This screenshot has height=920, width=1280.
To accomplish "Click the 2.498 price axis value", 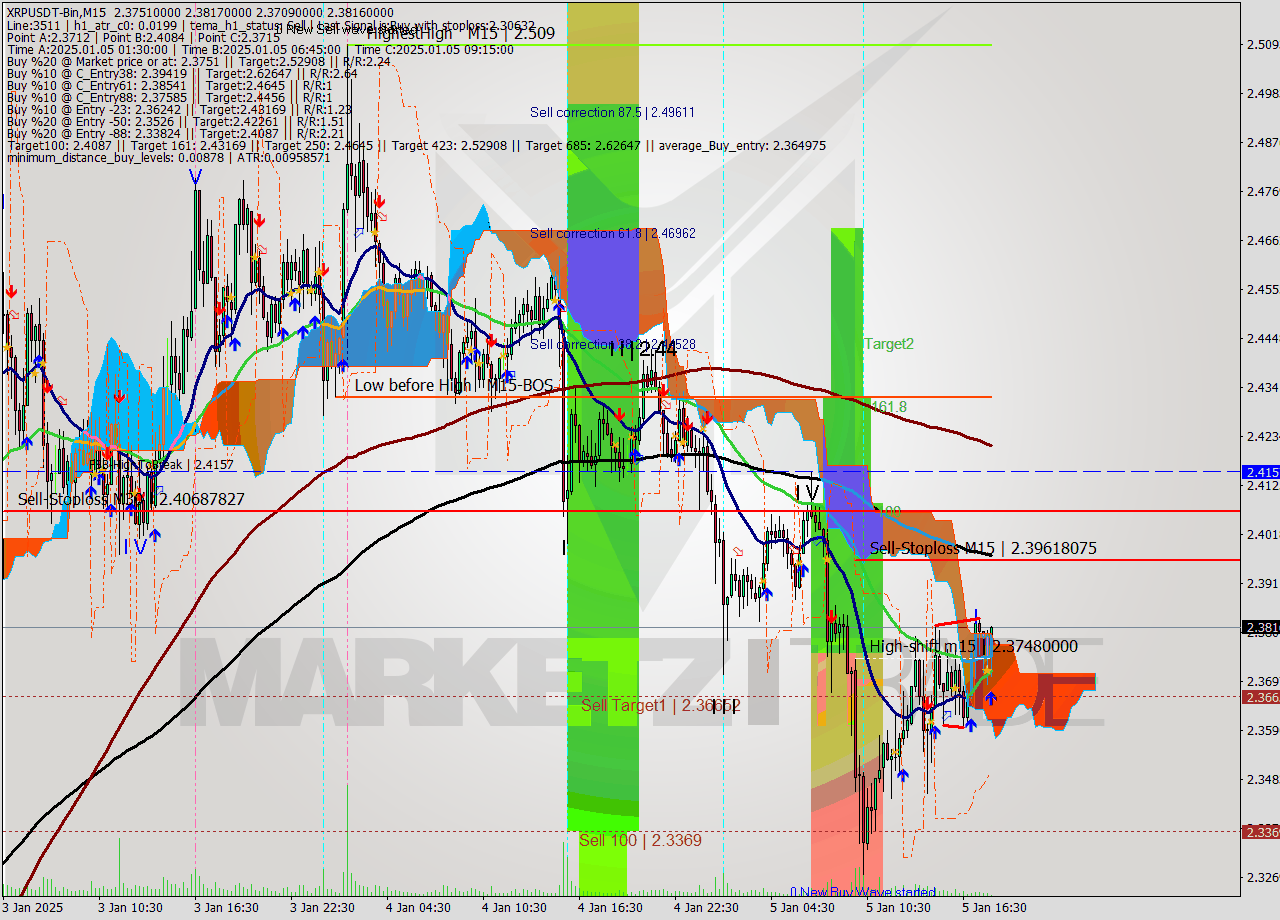I will [x=1261, y=93].
